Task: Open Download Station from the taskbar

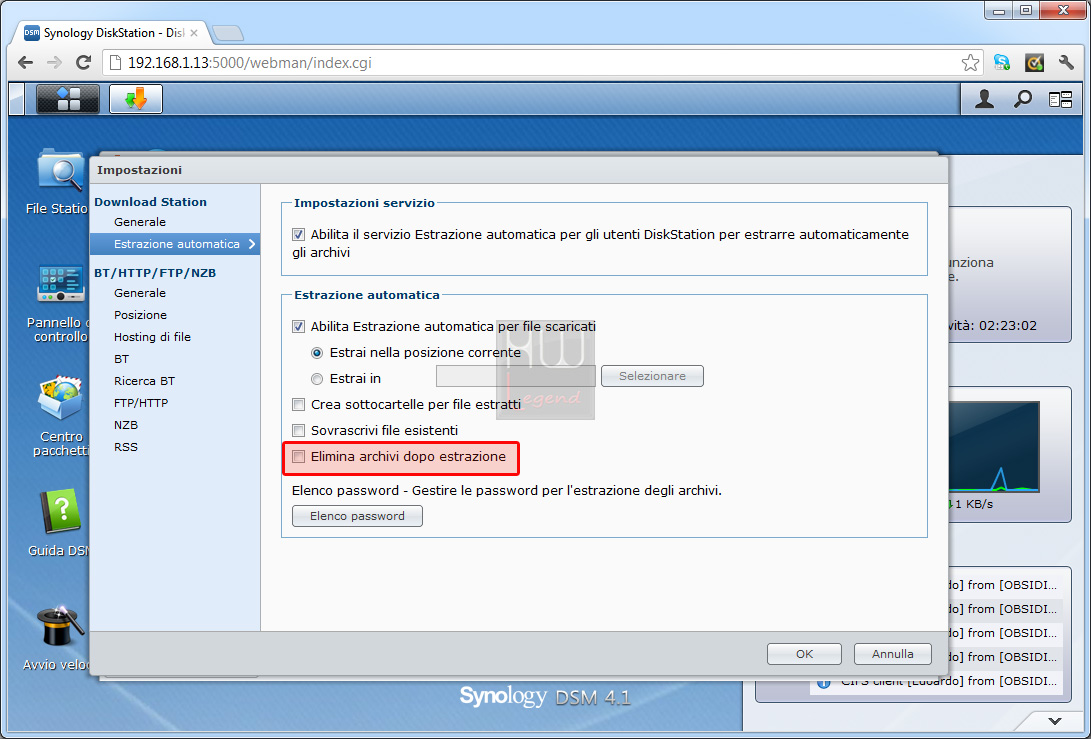Action: (136, 99)
